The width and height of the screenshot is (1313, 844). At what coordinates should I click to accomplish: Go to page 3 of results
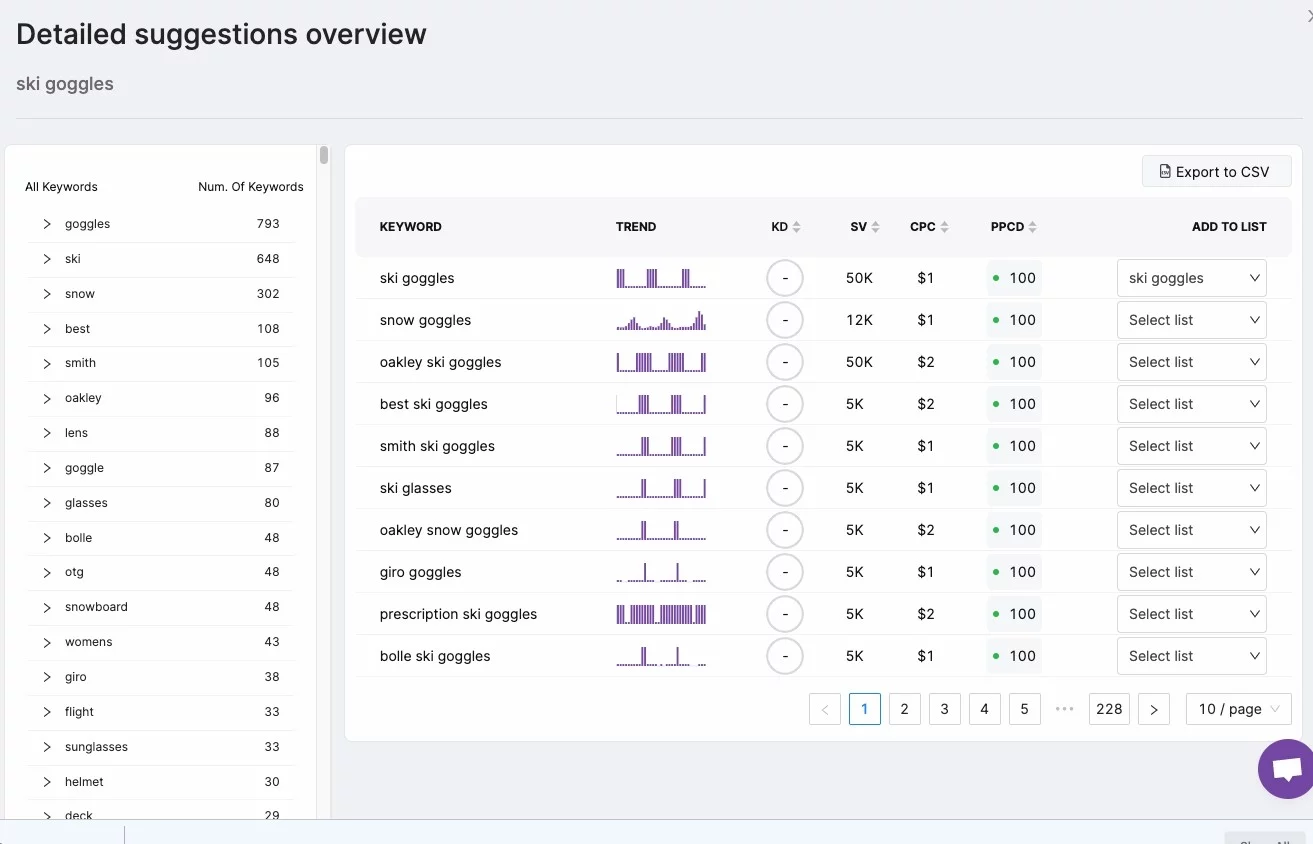point(944,709)
